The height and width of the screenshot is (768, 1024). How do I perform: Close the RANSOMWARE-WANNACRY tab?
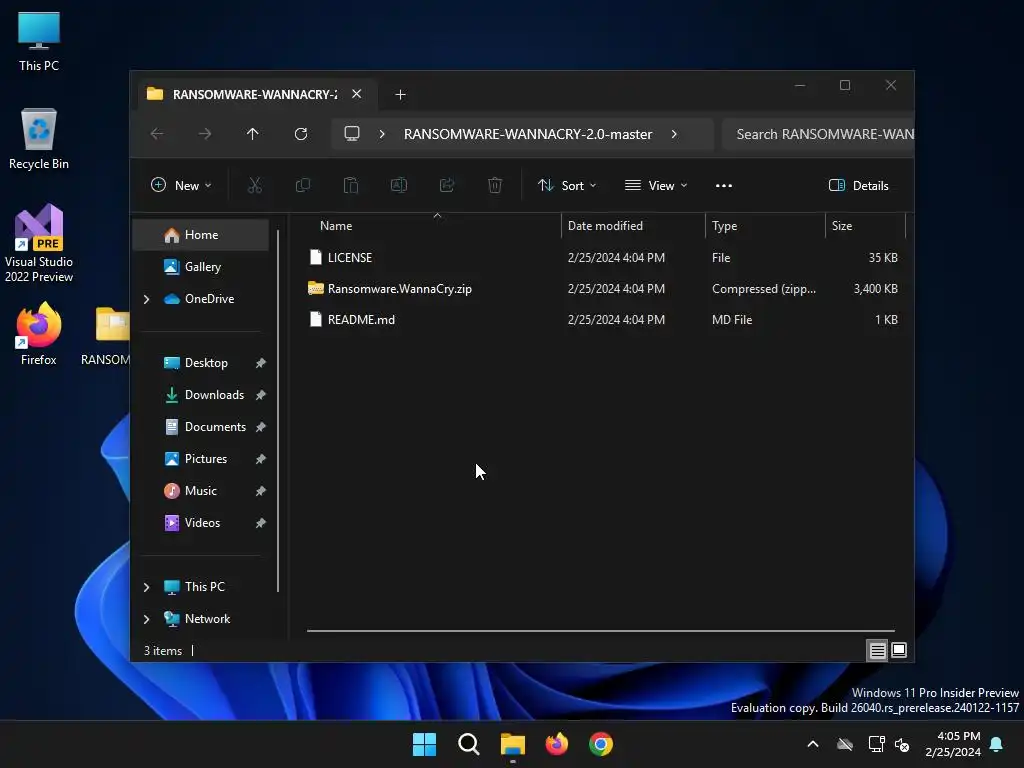[x=357, y=94]
